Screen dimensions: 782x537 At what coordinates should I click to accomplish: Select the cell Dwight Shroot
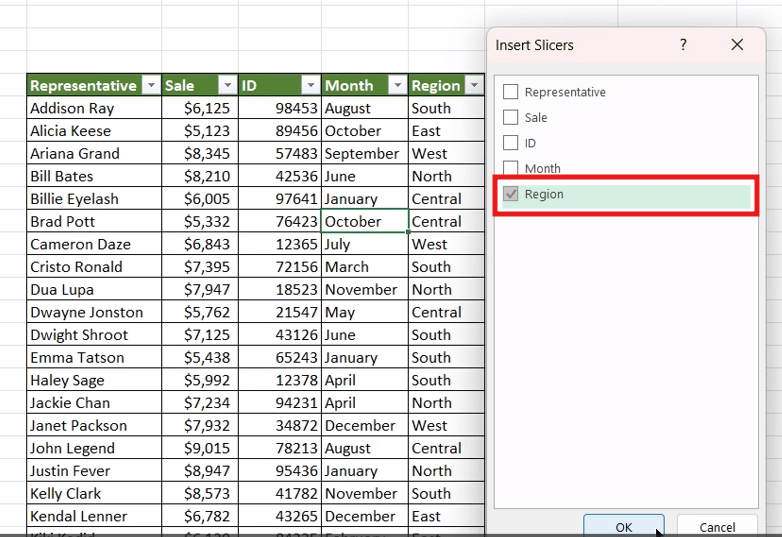[x=94, y=335]
